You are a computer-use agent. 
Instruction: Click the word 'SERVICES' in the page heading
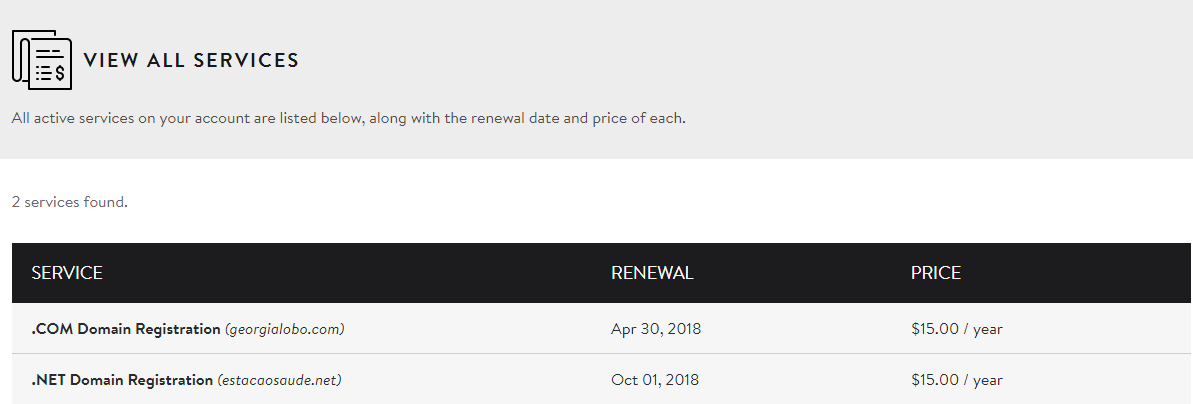246,60
